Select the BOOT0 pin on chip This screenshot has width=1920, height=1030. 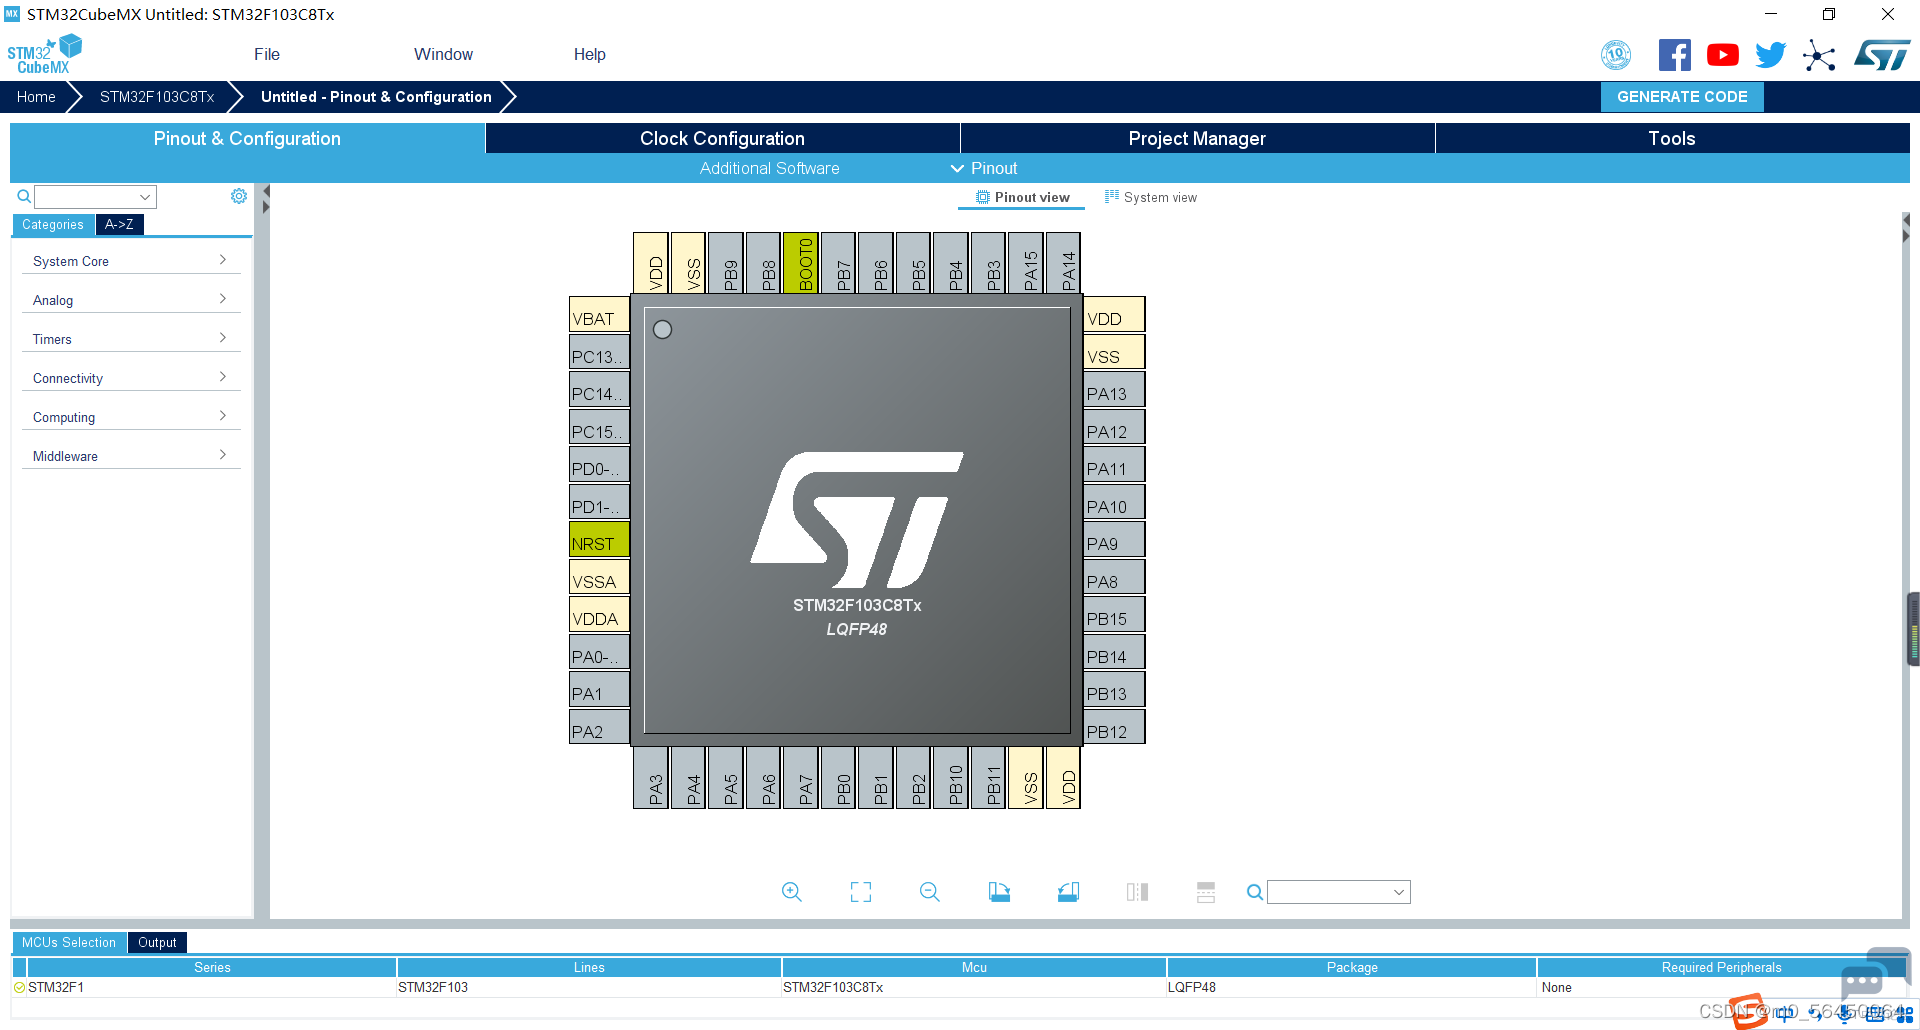(801, 263)
